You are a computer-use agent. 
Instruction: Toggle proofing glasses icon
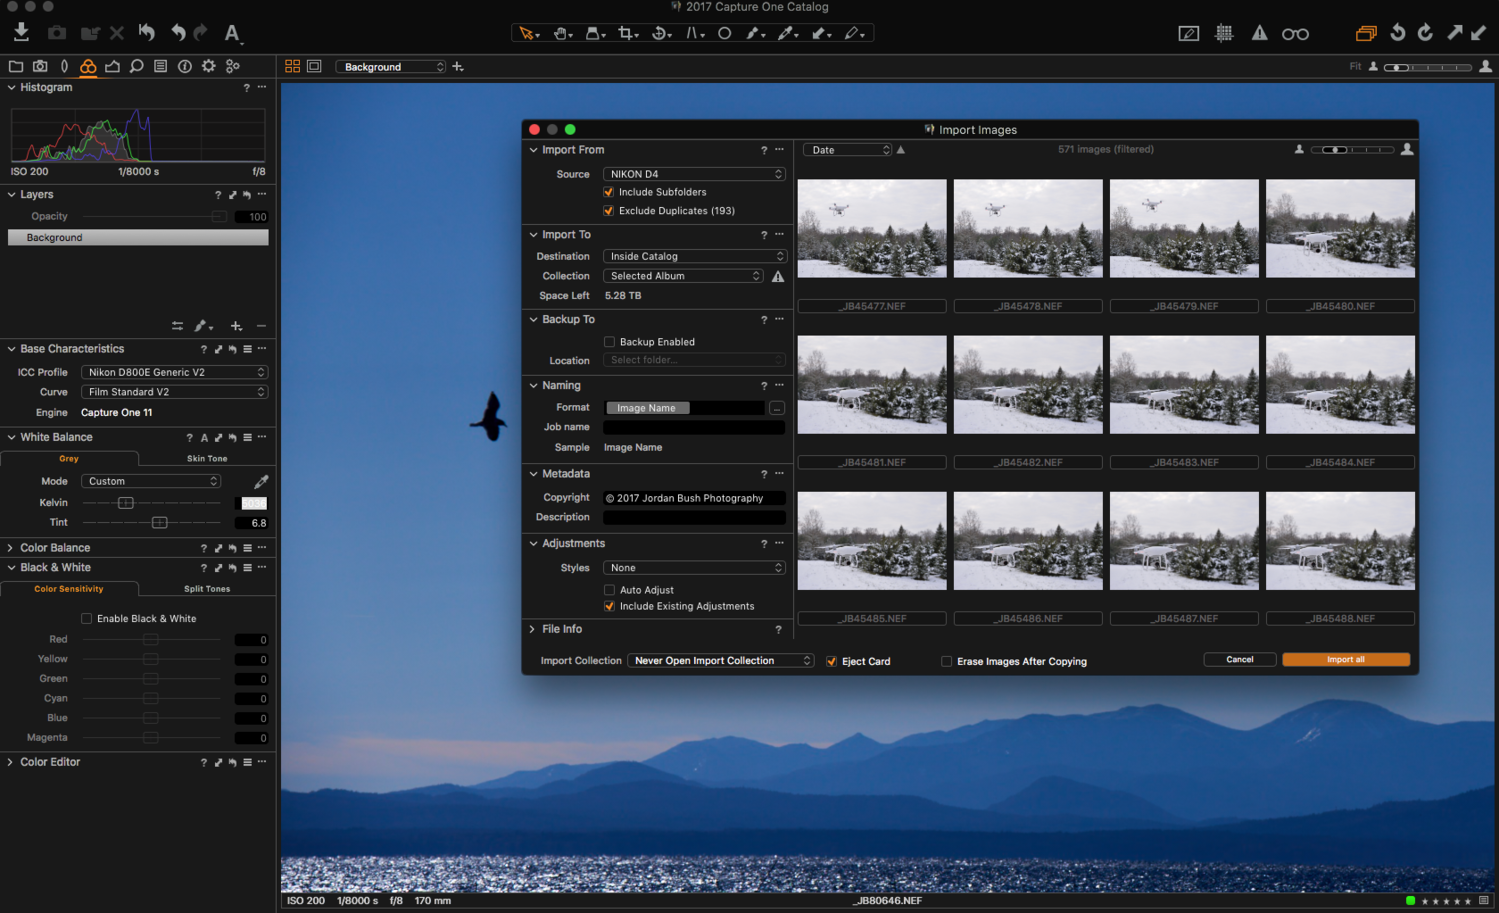[1295, 34]
